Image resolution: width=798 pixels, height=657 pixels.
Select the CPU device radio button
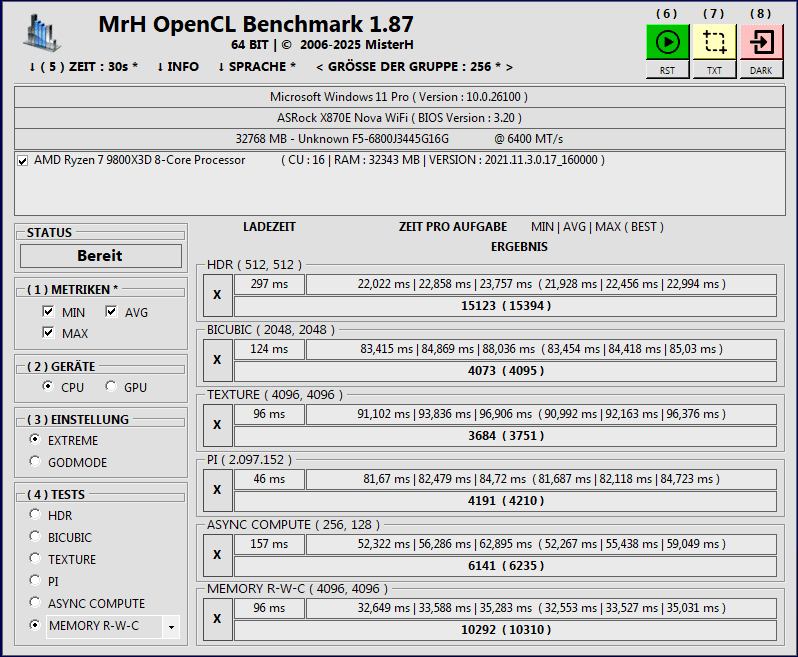[x=48, y=386]
